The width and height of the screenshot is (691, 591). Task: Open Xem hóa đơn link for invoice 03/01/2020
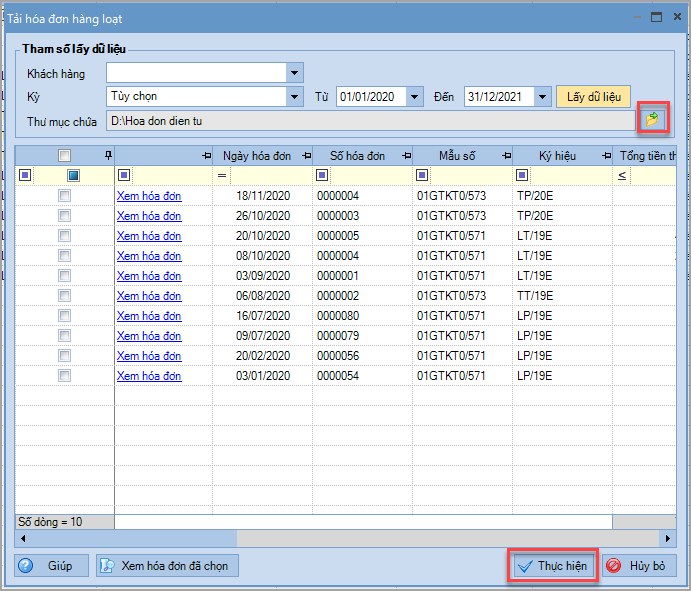pos(149,376)
